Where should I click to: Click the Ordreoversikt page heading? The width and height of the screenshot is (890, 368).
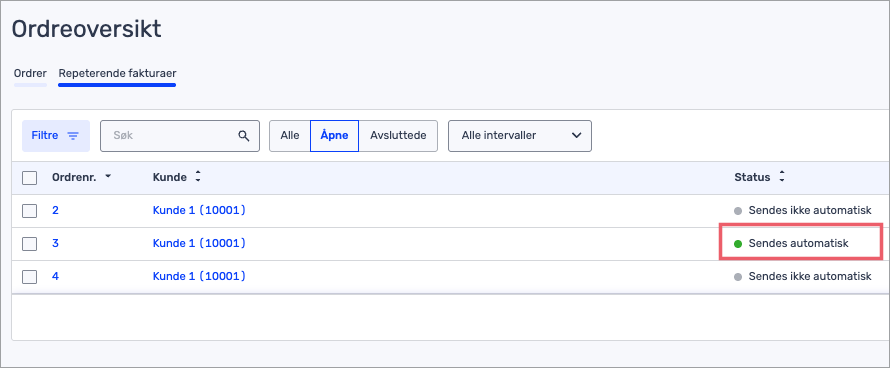[87, 29]
